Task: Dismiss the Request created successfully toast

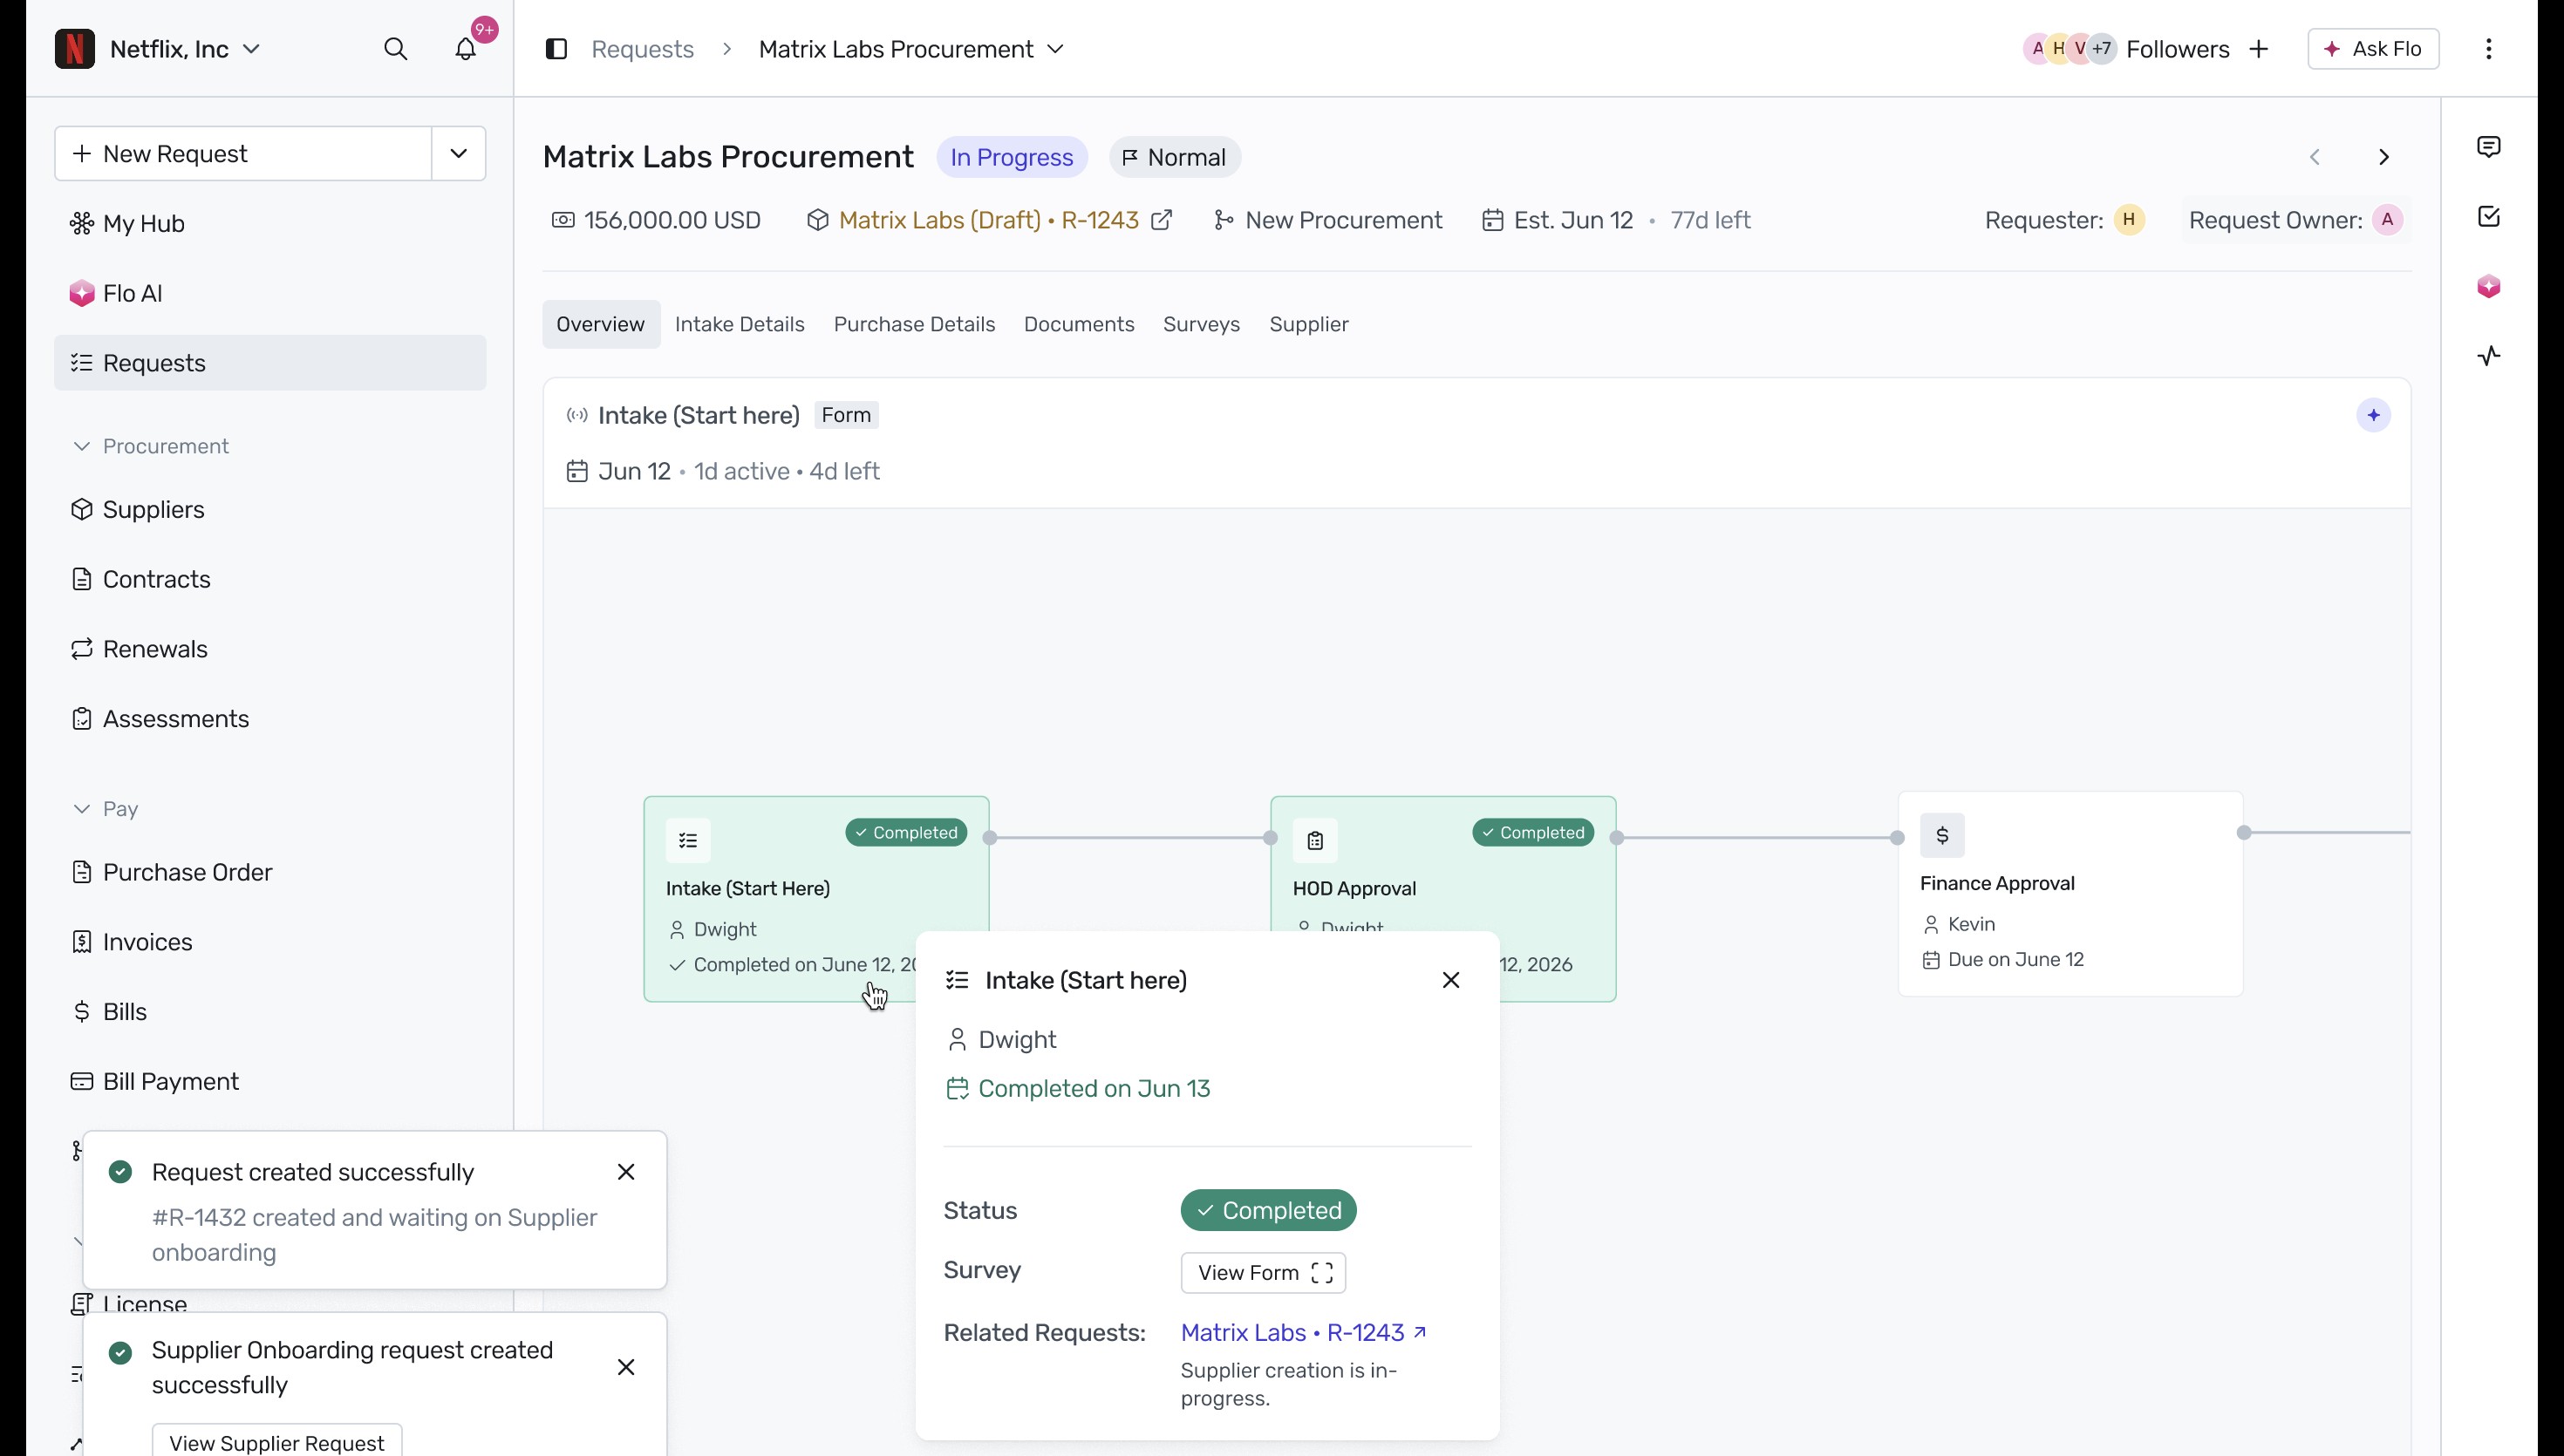Action: [626, 1172]
